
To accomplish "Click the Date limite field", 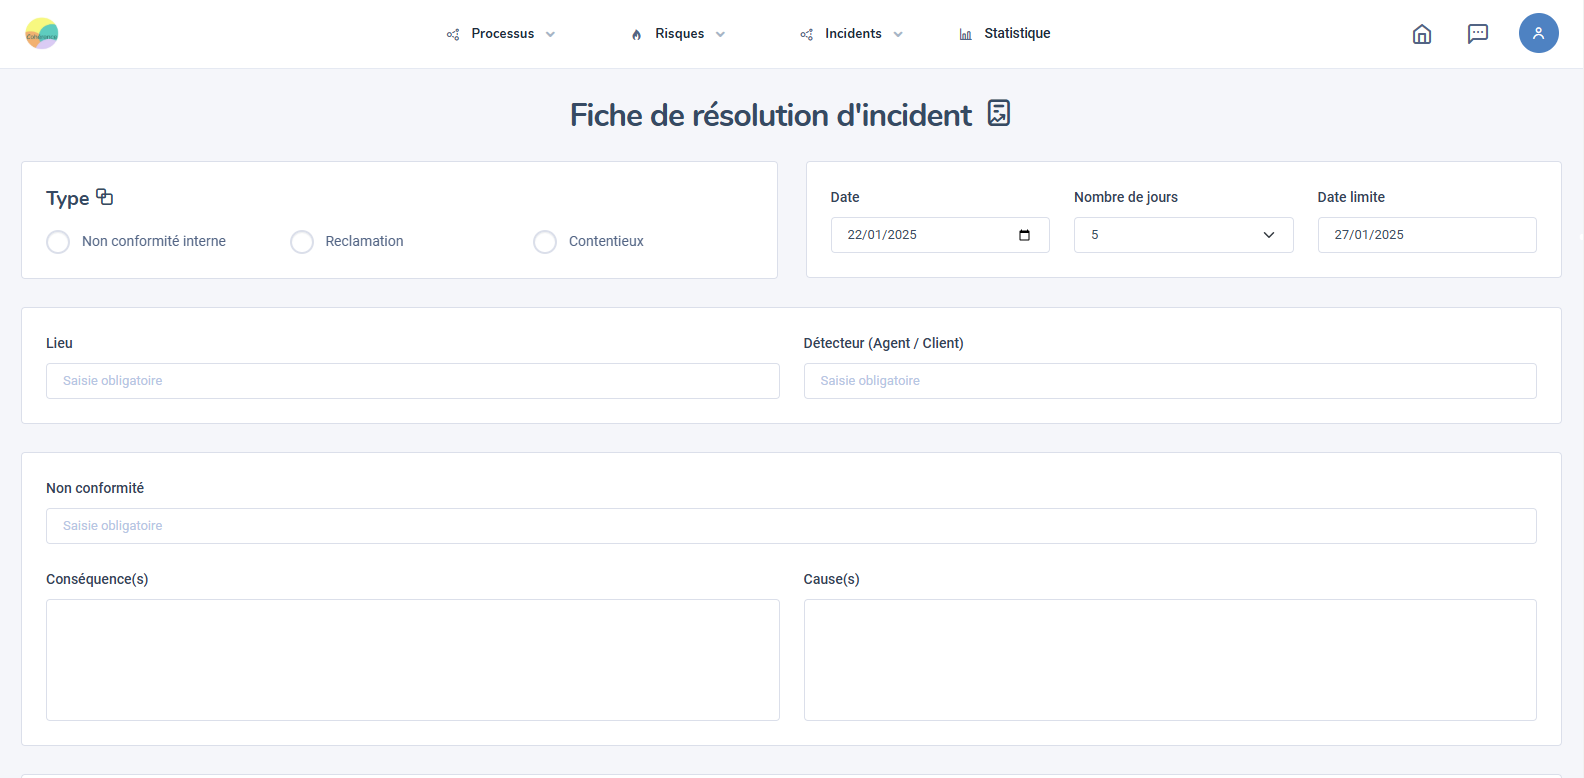I will (x=1426, y=235).
